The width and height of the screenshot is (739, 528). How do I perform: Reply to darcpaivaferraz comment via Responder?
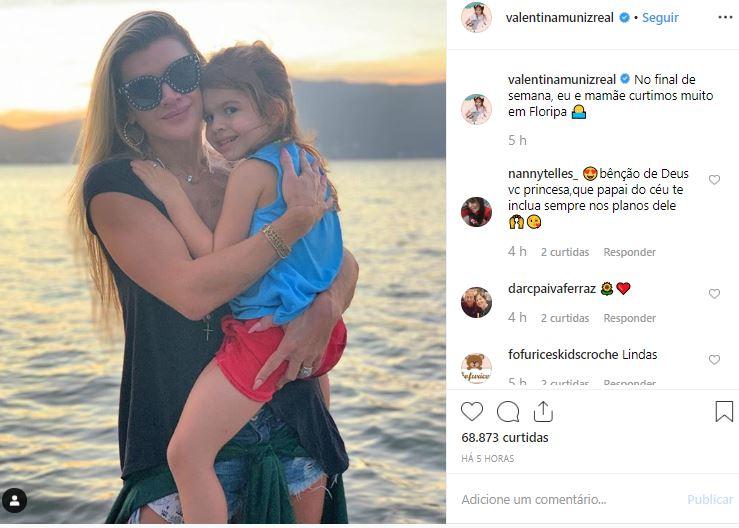(x=629, y=318)
